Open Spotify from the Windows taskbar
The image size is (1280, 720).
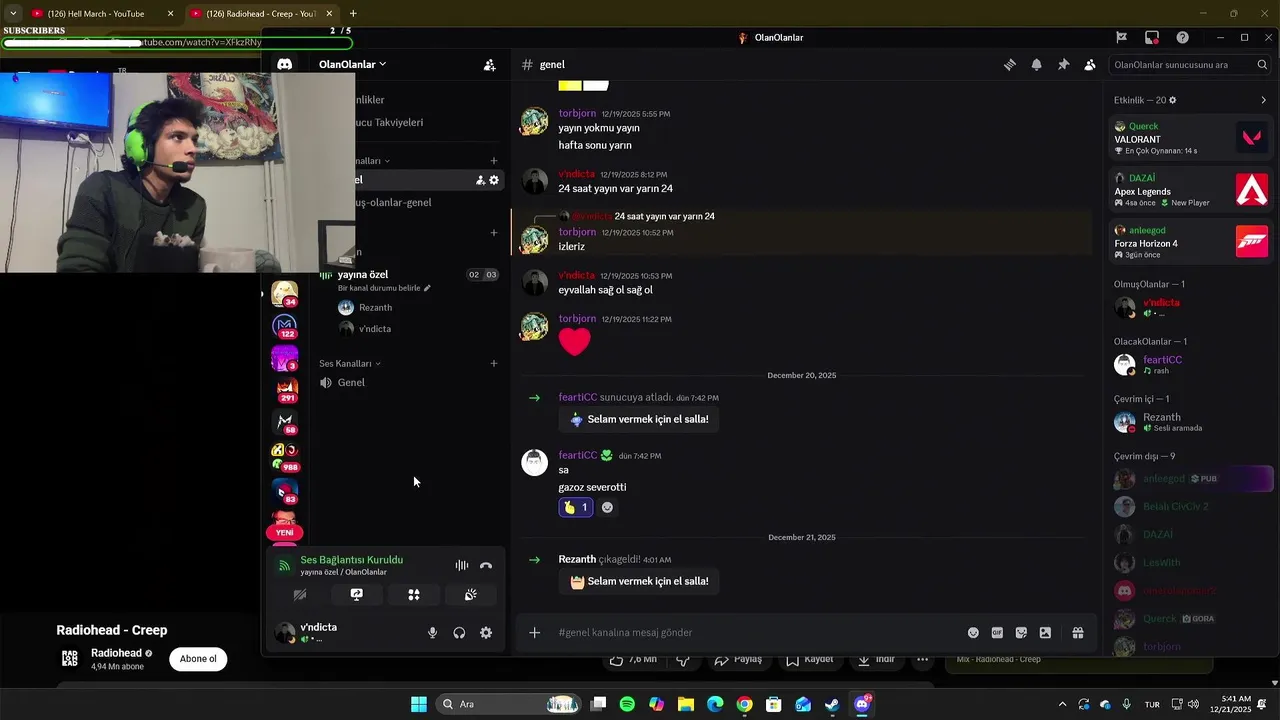point(627,705)
